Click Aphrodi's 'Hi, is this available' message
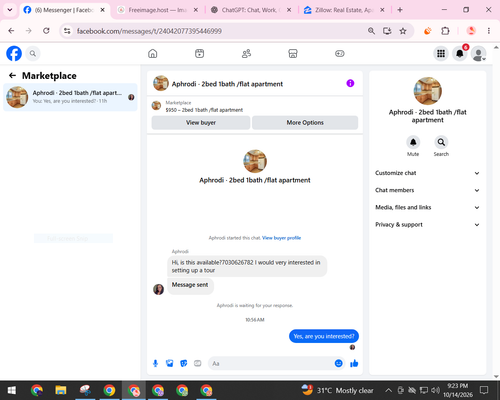Screen dimensions: 500x400 (x=247, y=266)
